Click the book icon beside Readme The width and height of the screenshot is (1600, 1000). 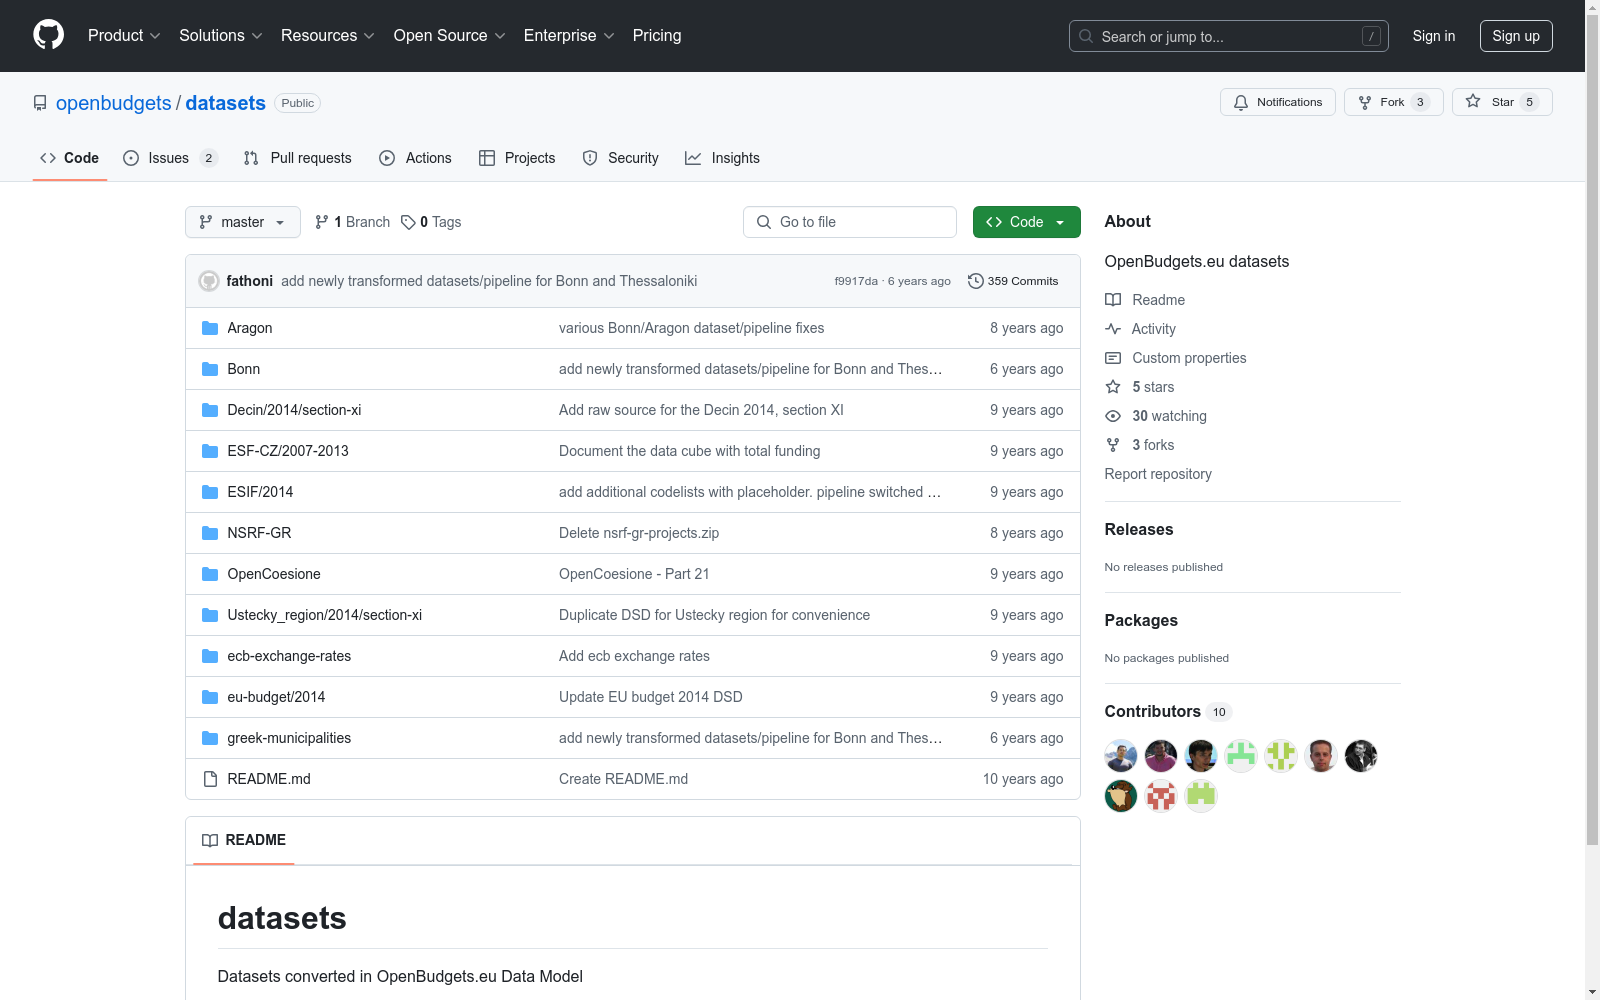(x=1113, y=300)
